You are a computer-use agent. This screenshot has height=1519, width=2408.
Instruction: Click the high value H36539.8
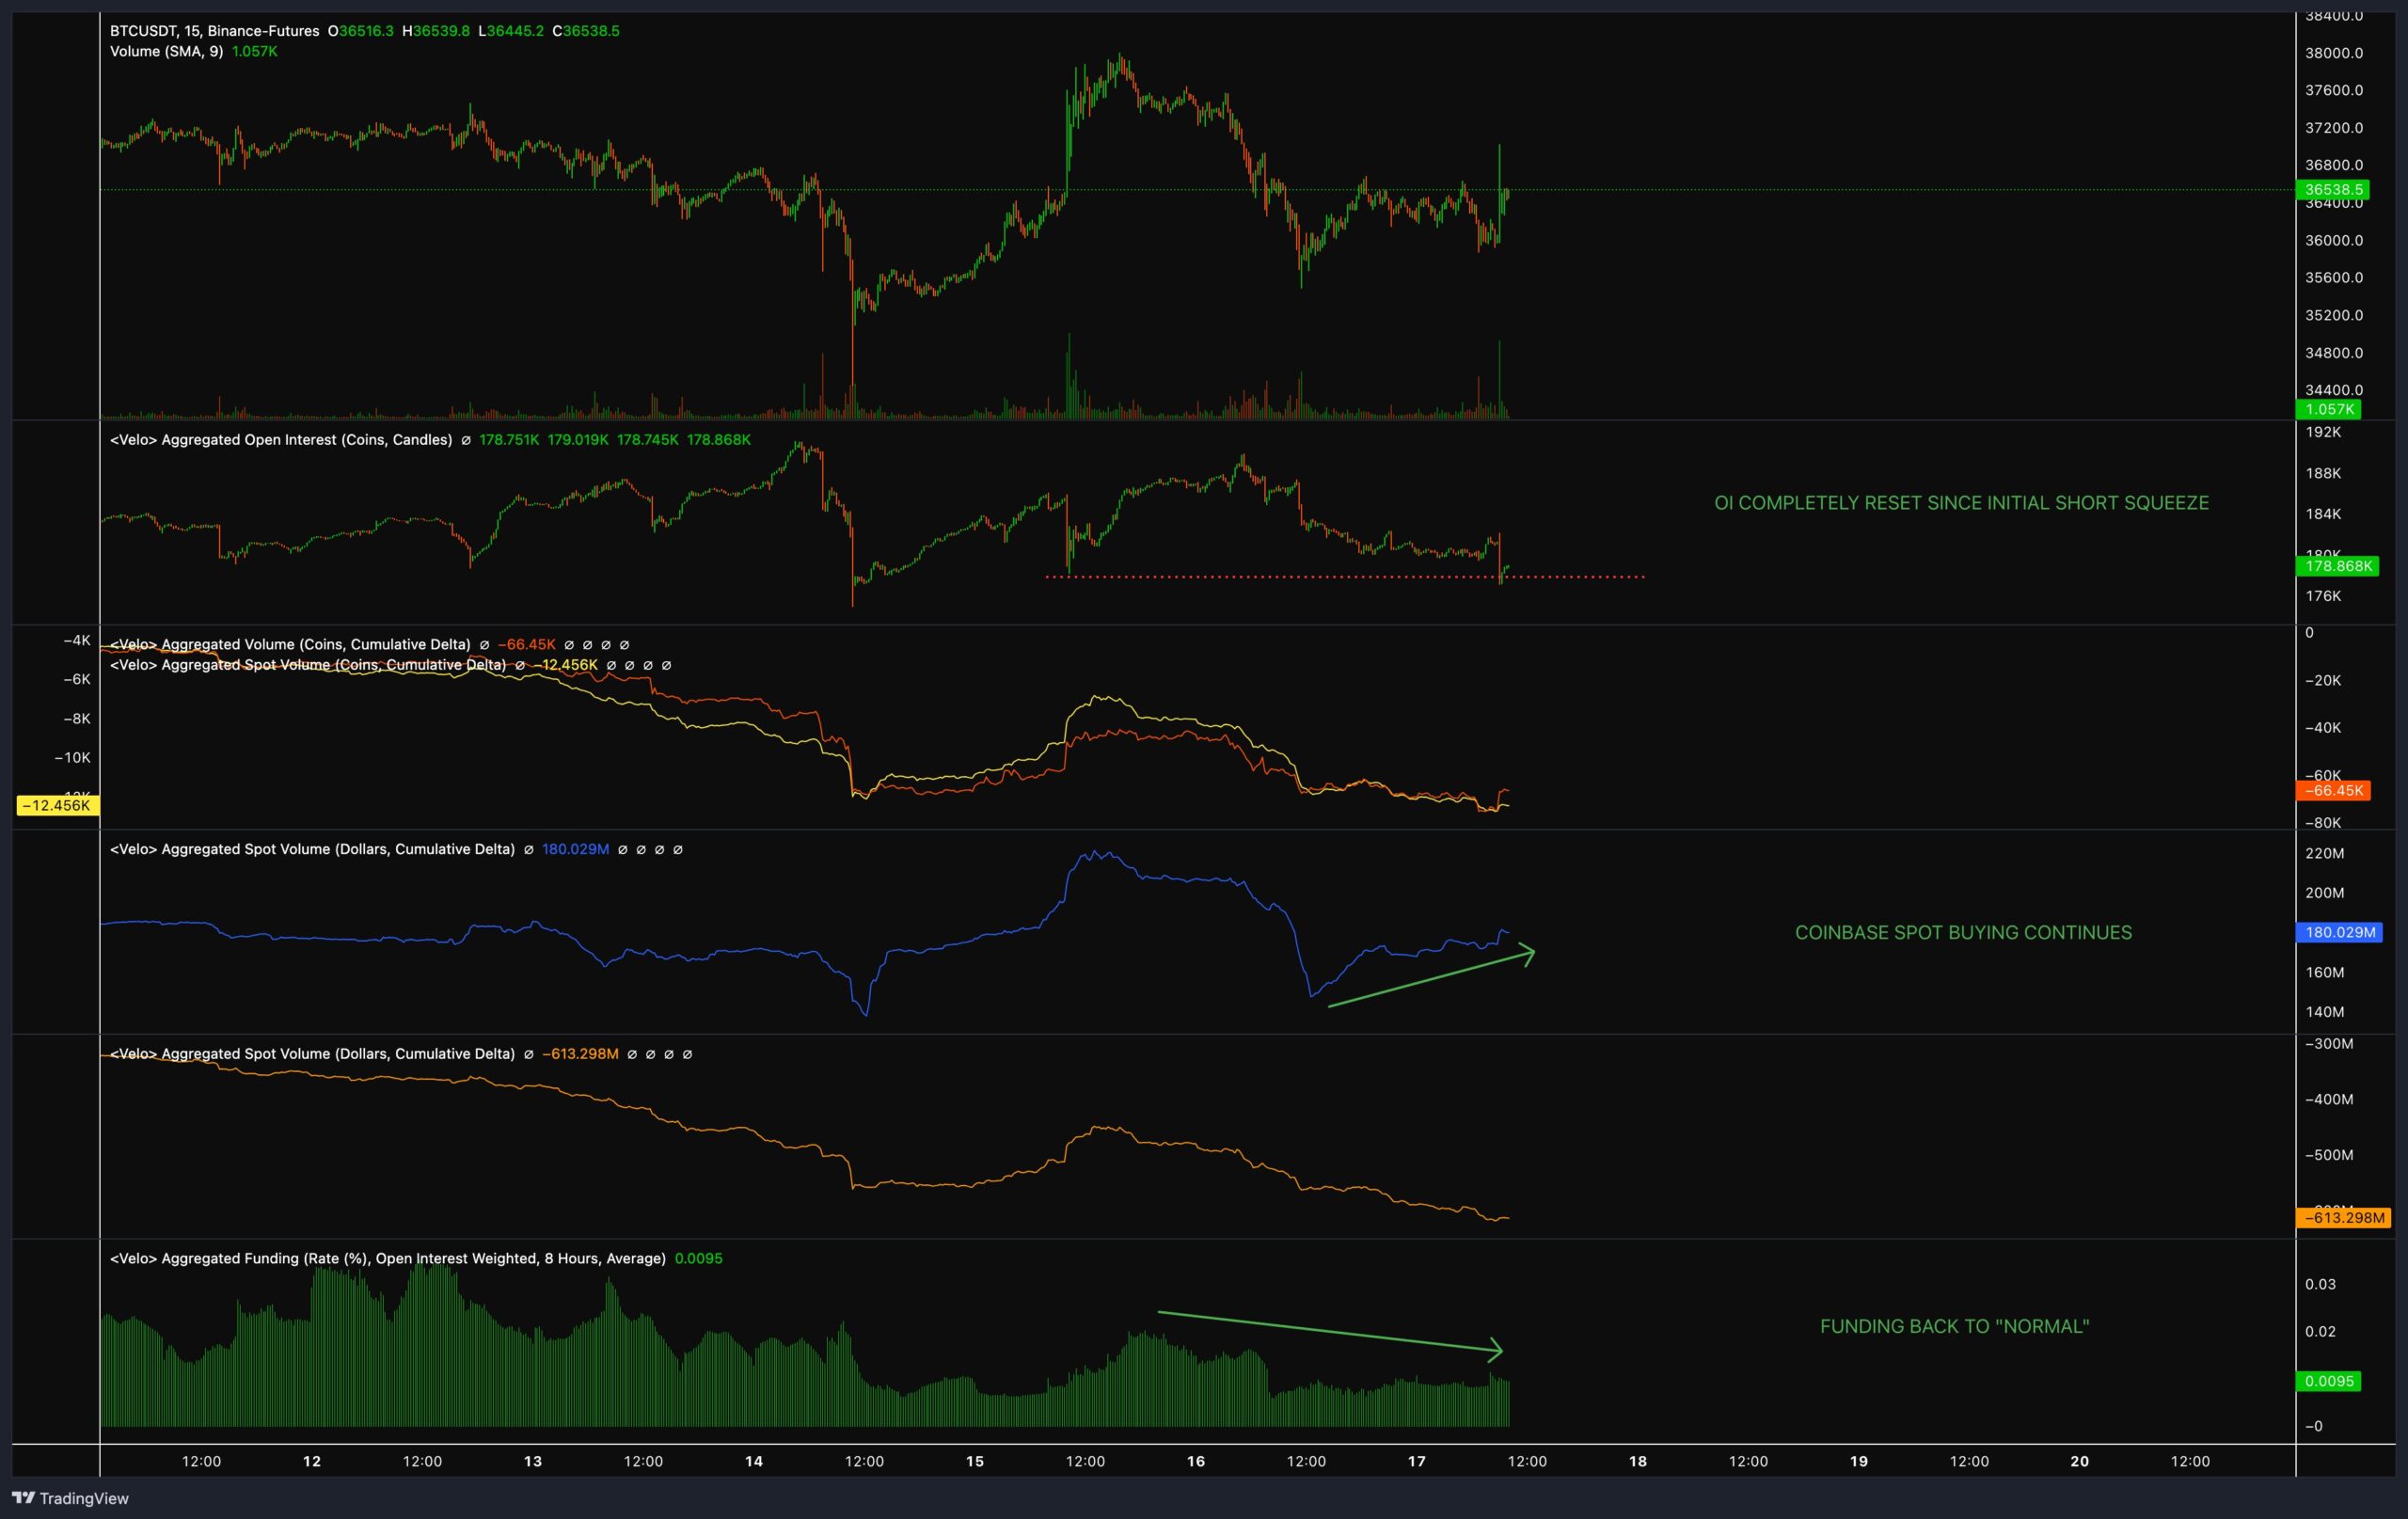(x=436, y=31)
